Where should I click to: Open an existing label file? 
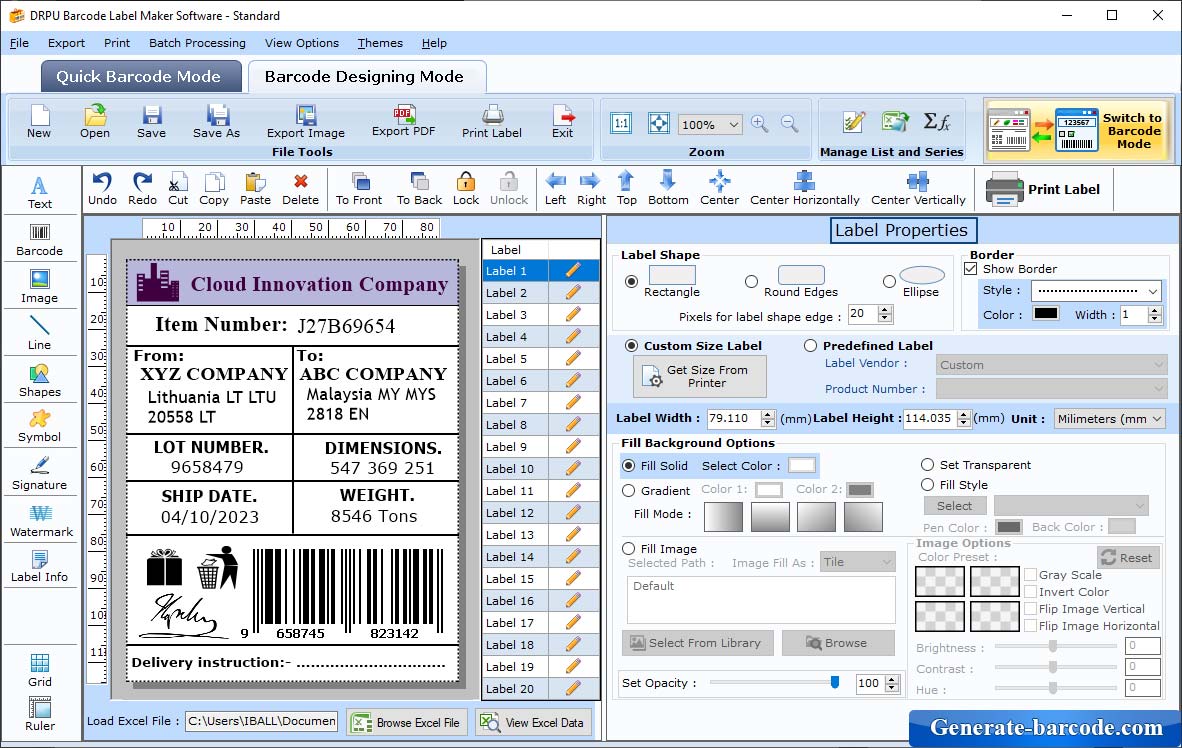(x=95, y=121)
